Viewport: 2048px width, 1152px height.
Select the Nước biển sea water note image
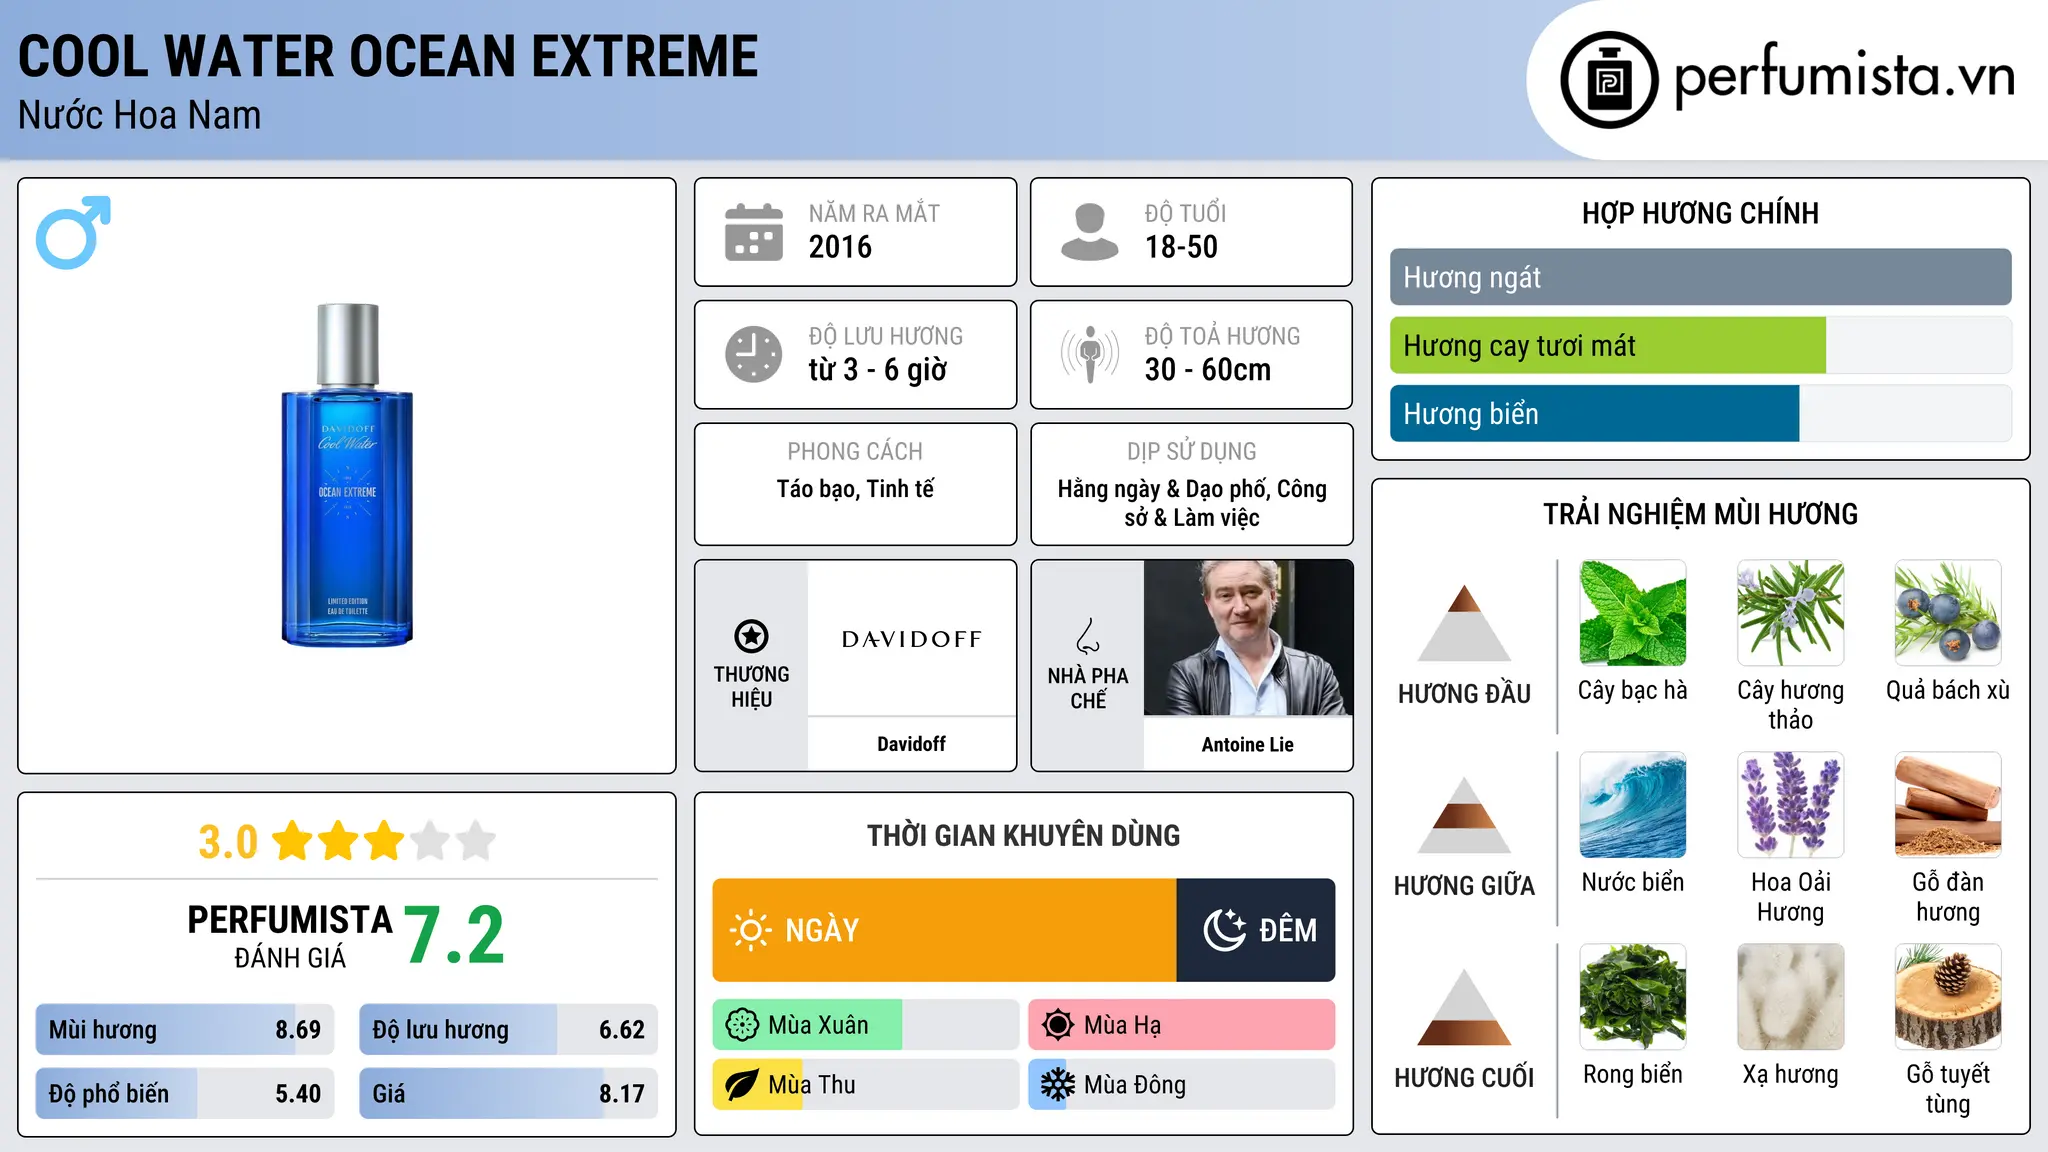point(1632,805)
